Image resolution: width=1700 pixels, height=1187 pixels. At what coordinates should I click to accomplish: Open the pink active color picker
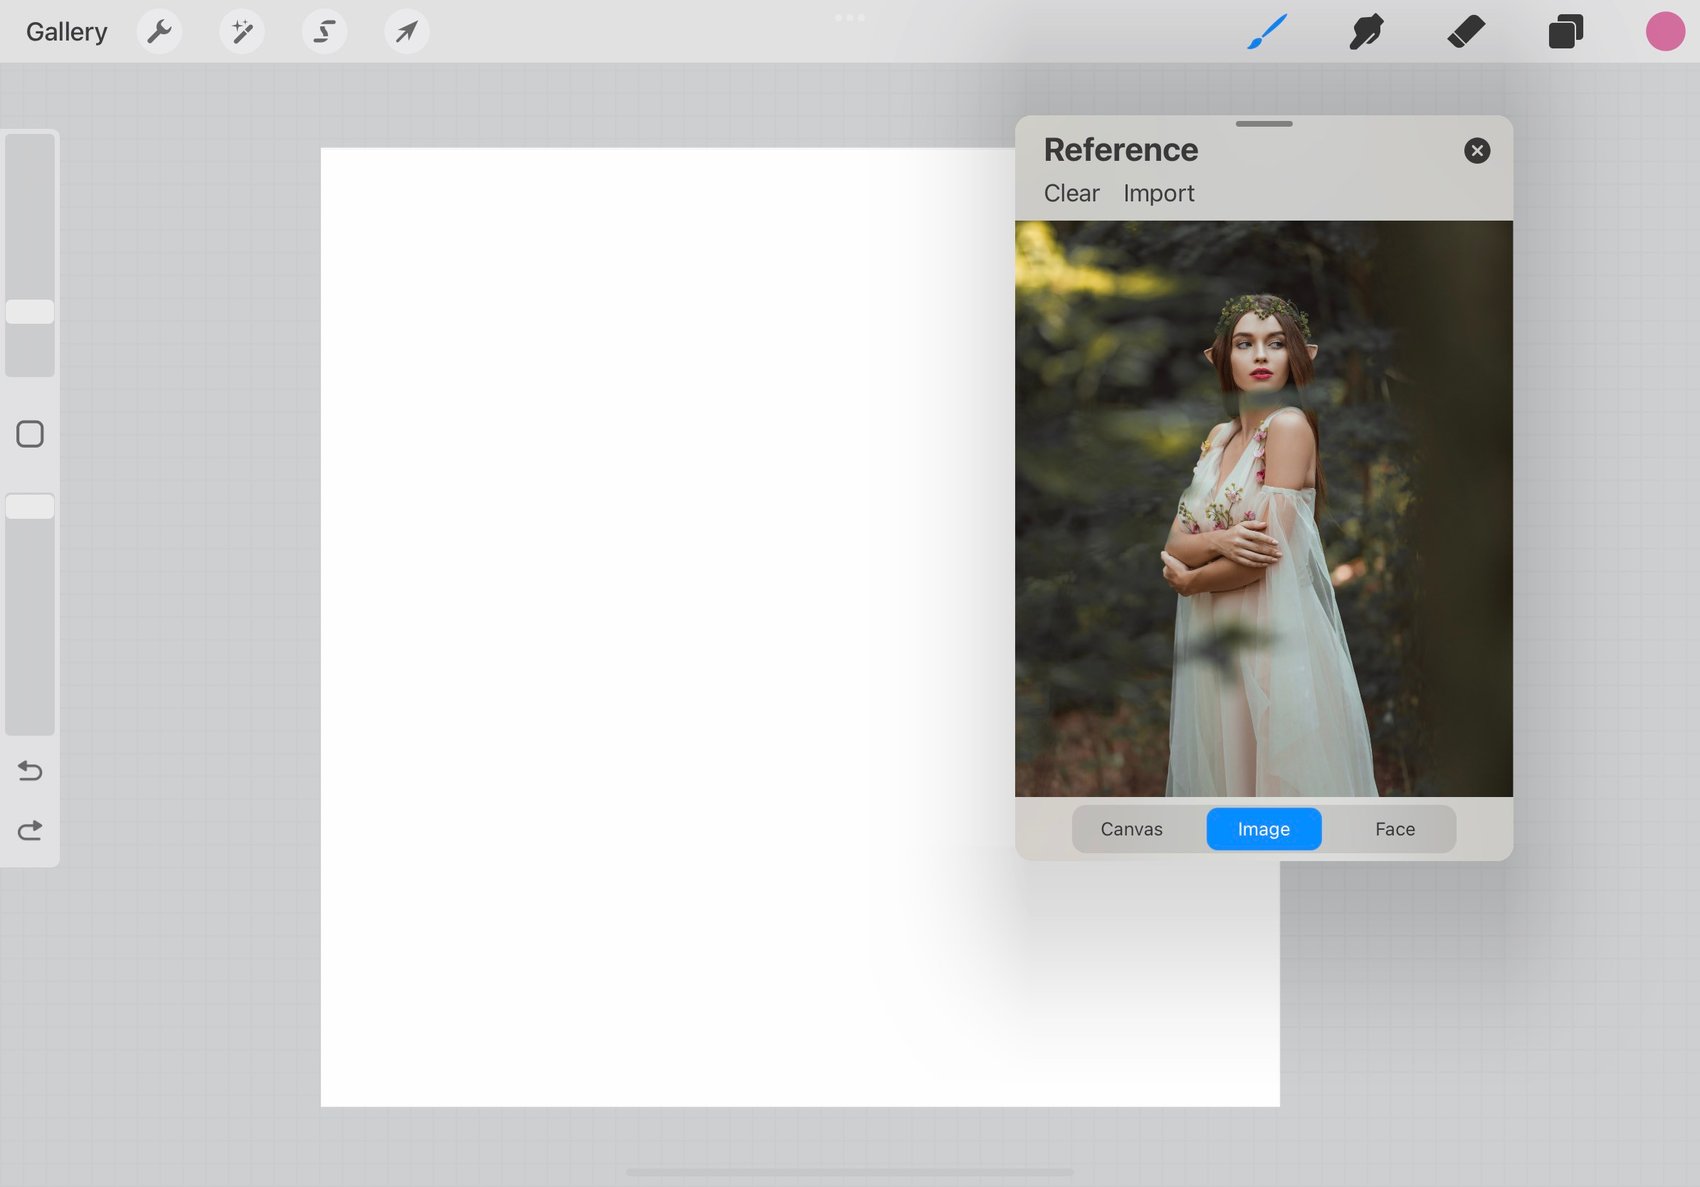click(1665, 32)
